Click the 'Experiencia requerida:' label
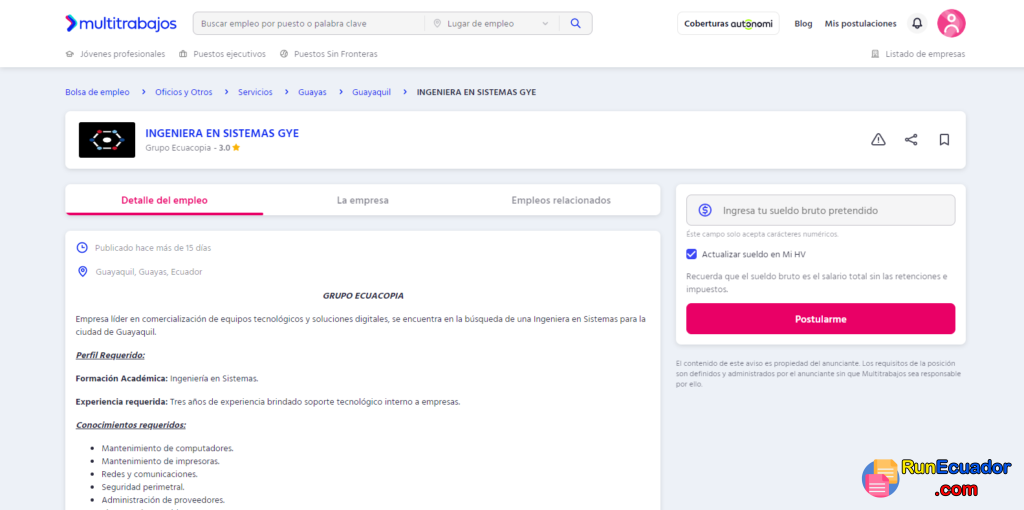Image resolution: width=1024 pixels, height=510 pixels. (x=121, y=402)
